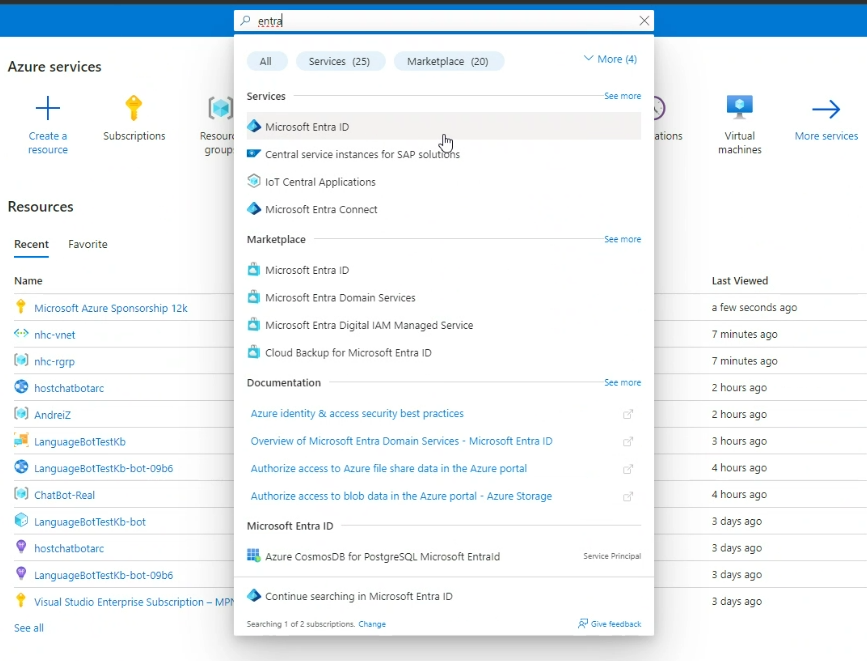Screen dimensions: 867x661
Task: Open the nhc-vnet resource link
Action: [x=55, y=335]
